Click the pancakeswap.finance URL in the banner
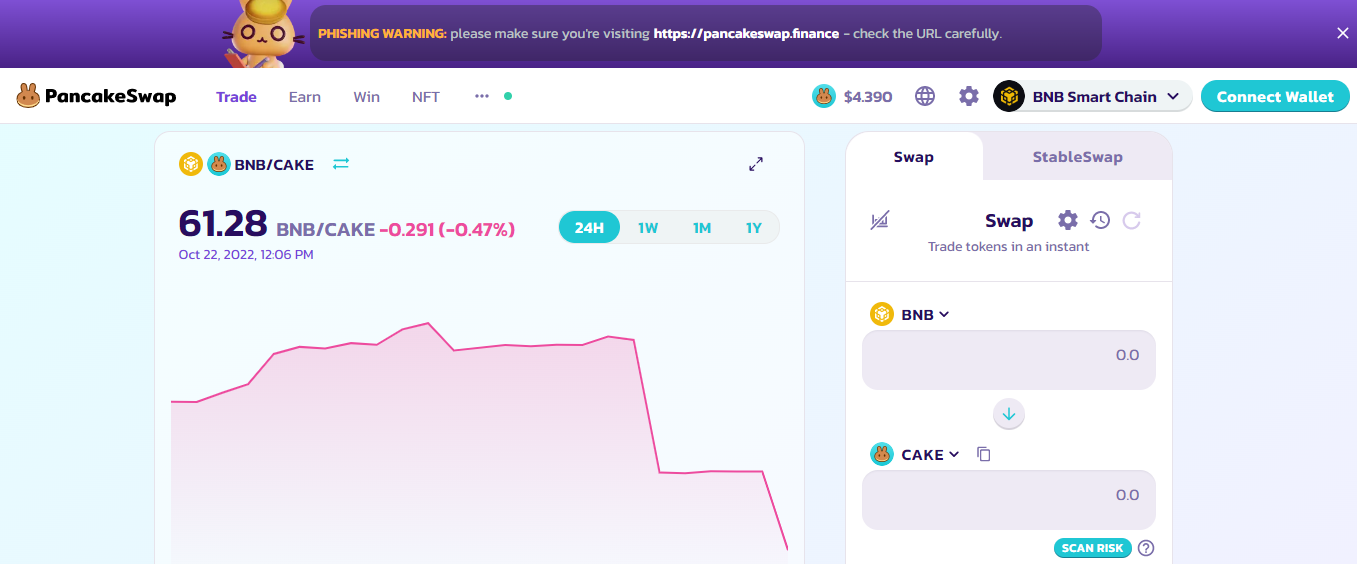Screen dimensions: 1357x564 tap(746, 34)
